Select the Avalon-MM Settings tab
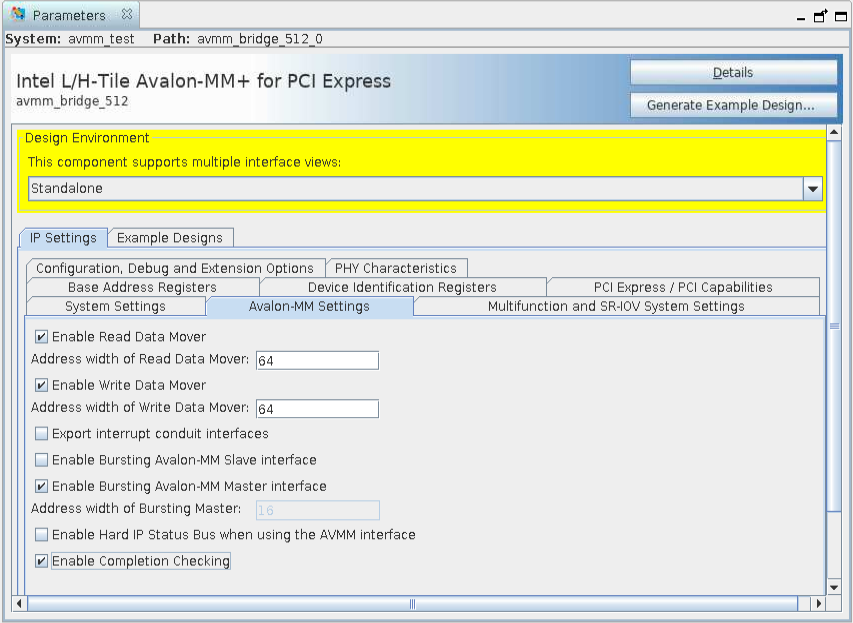853x623 pixels. coord(309,306)
